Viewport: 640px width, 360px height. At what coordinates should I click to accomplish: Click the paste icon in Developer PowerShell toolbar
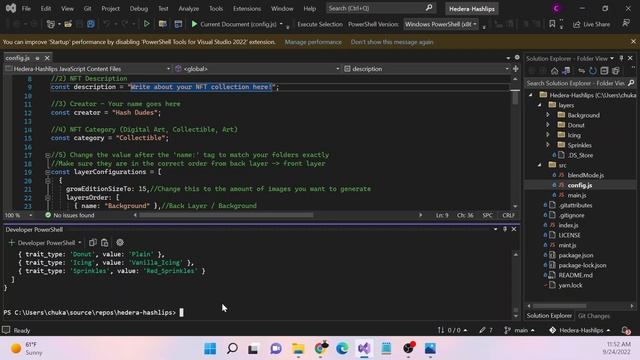104,242
